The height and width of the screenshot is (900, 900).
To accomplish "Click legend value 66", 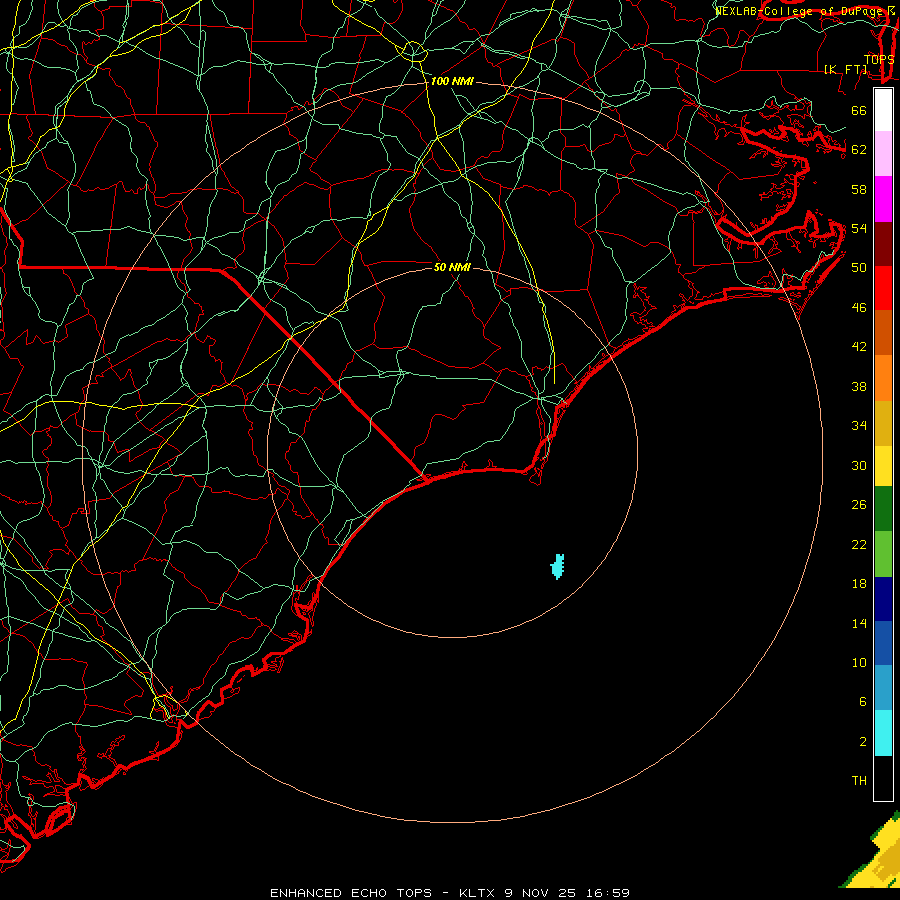I will click(859, 111).
